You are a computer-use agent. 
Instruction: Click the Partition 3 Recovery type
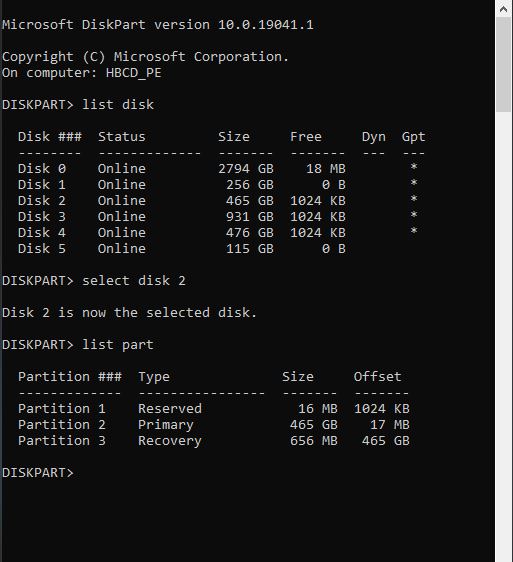[170, 441]
